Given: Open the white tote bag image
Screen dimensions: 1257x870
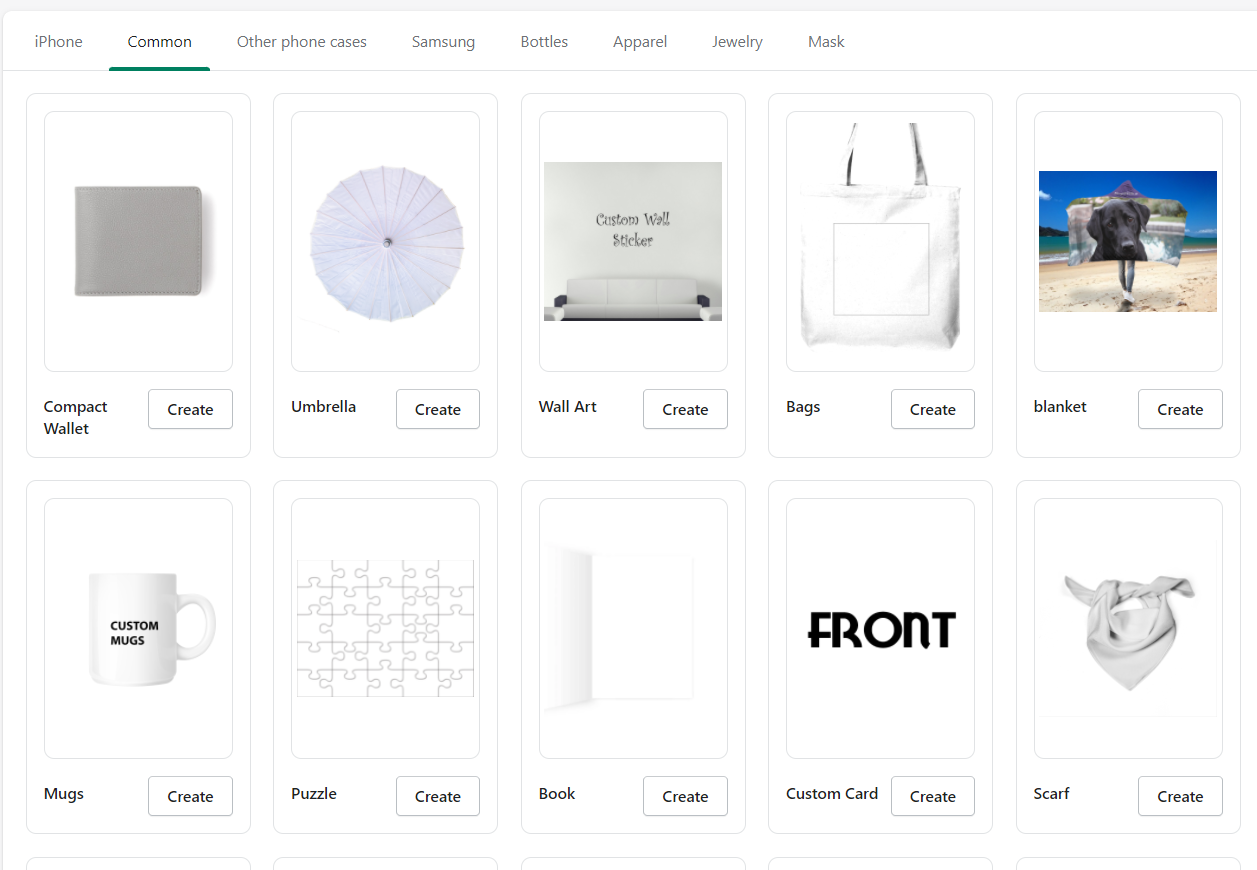Looking at the screenshot, I should (x=880, y=241).
